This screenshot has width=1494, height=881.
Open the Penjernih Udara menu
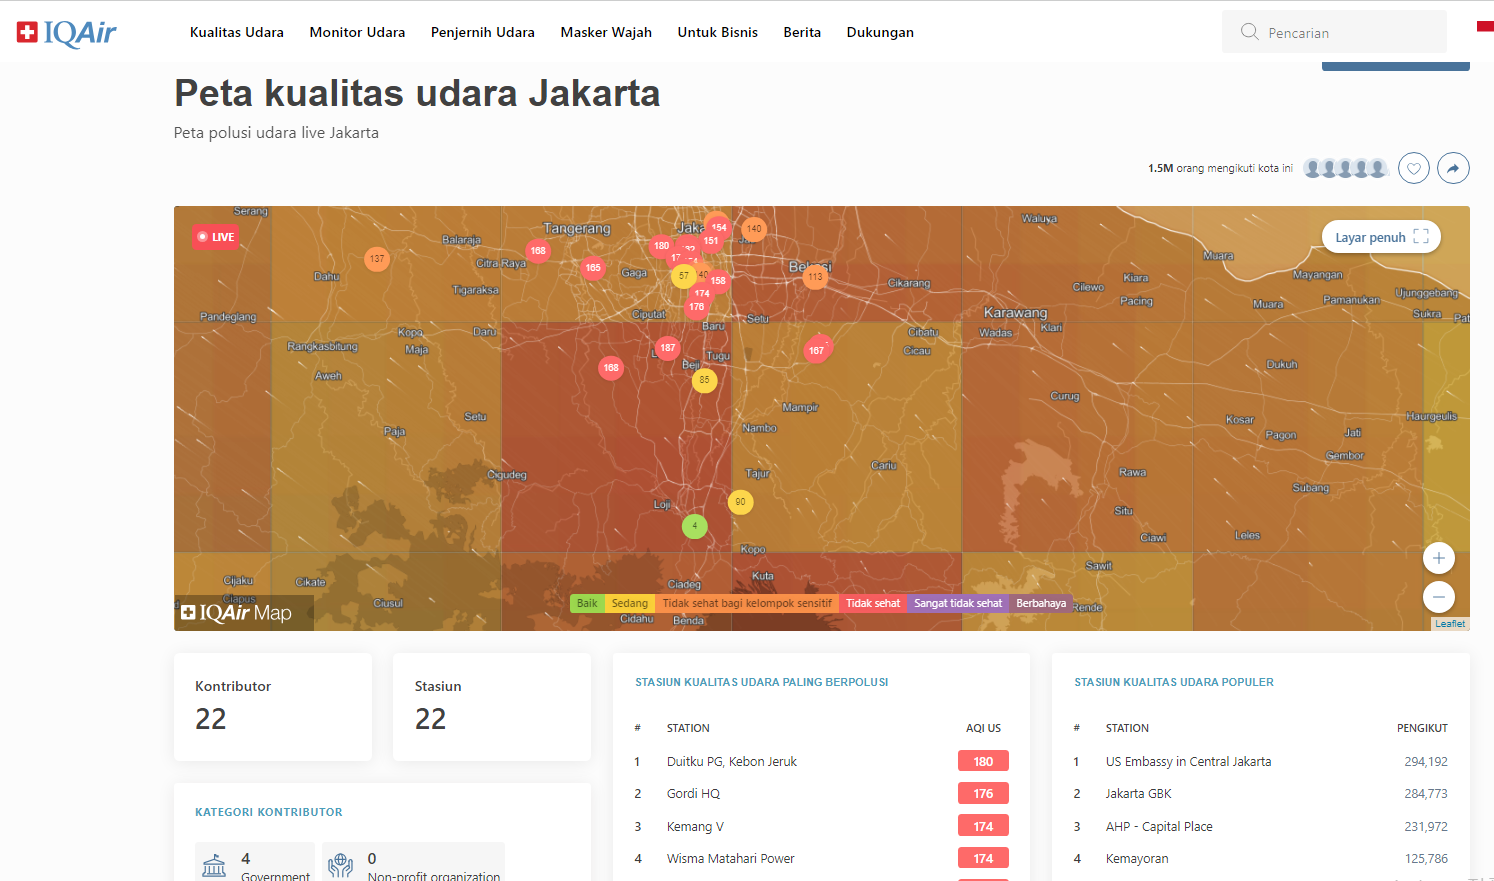tap(482, 32)
